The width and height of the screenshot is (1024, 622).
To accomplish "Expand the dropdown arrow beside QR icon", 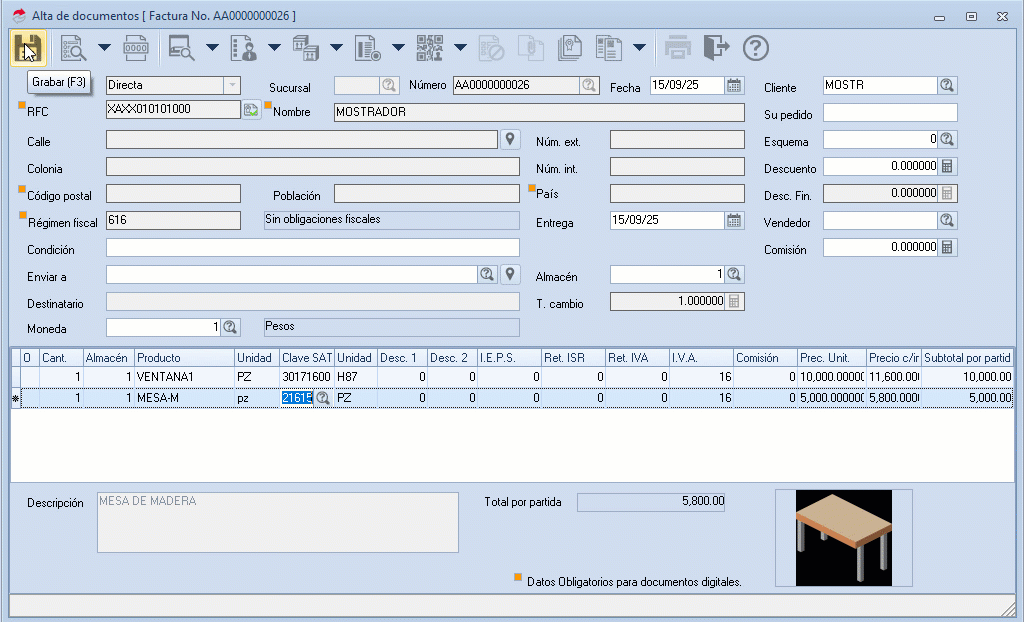I will 460,47.
